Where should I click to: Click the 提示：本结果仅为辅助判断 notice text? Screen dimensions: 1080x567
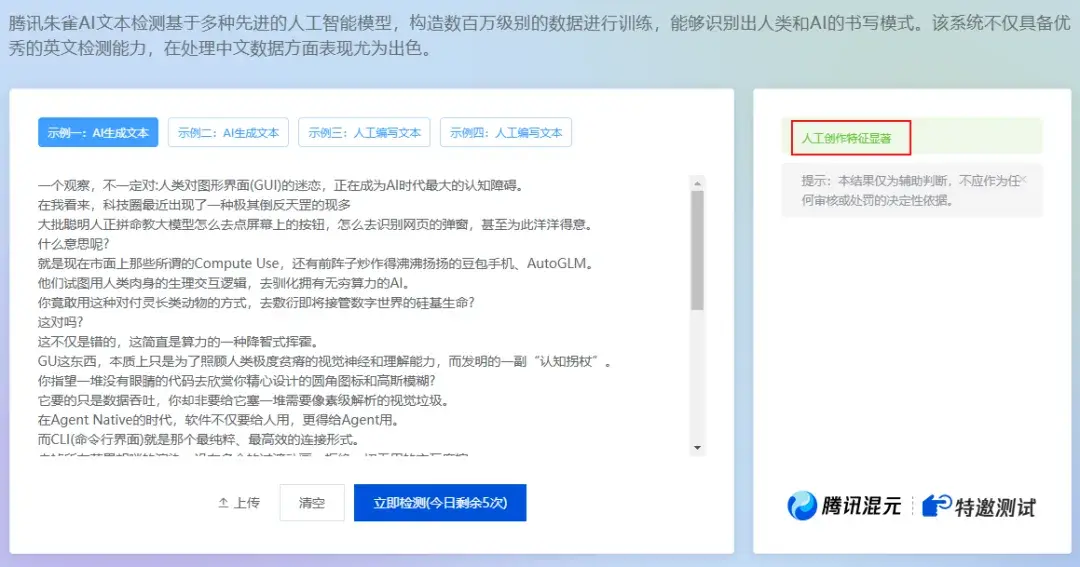click(910, 190)
